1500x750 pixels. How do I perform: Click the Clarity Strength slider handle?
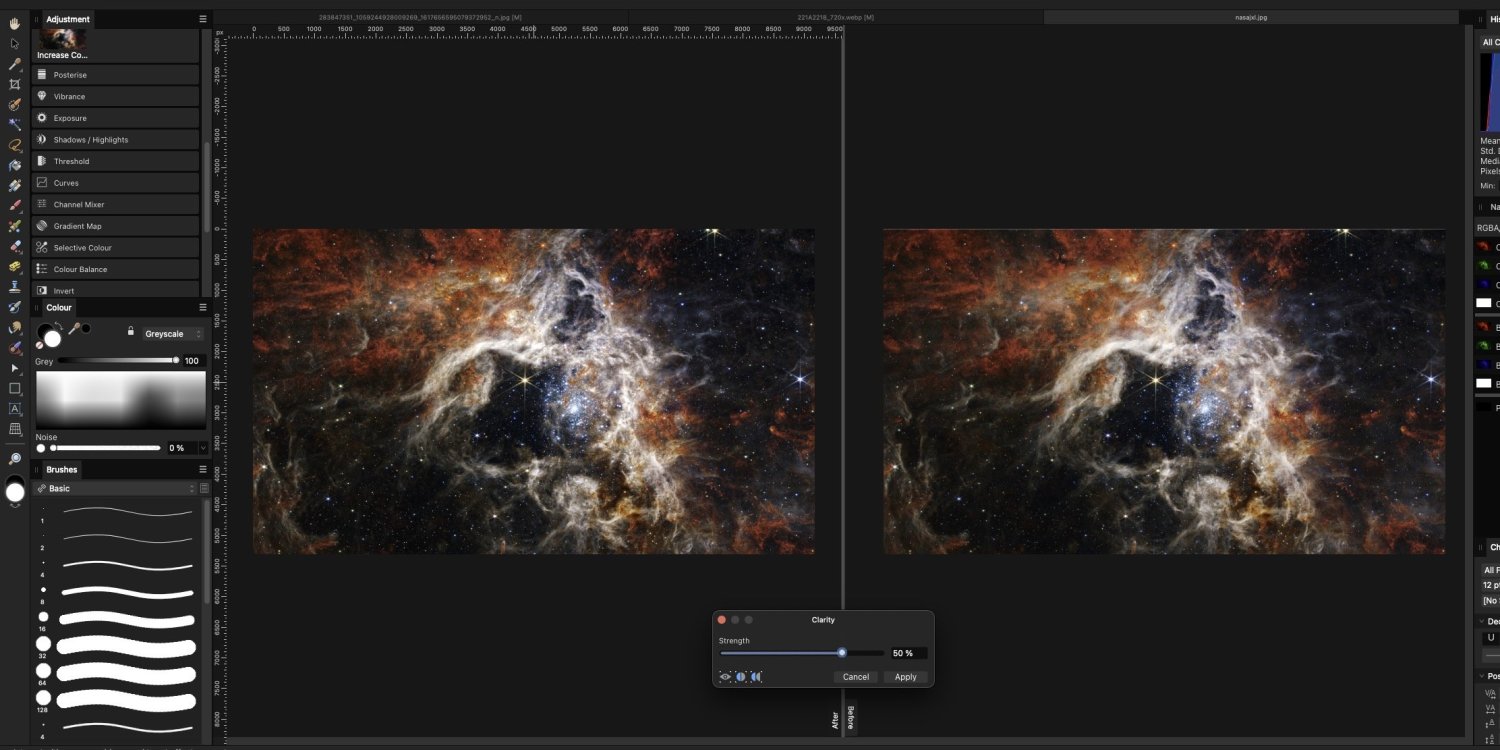[842, 653]
